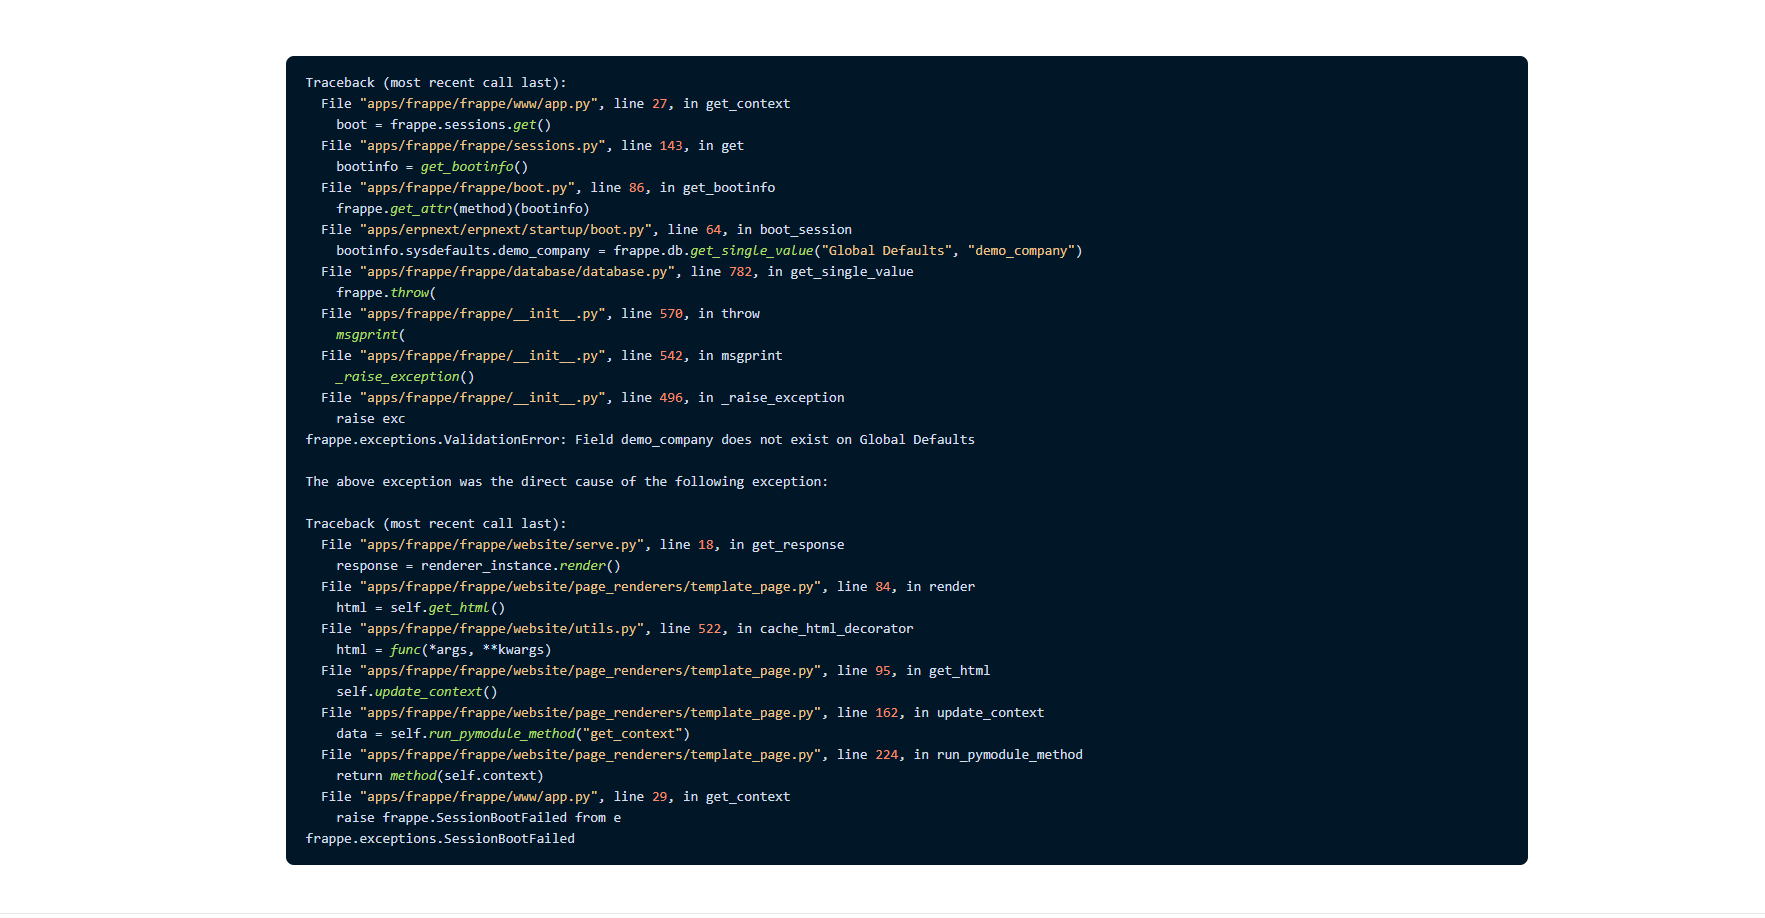Select database.py line 782 entry
The height and width of the screenshot is (918, 1765).
pyautogui.click(x=617, y=272)
